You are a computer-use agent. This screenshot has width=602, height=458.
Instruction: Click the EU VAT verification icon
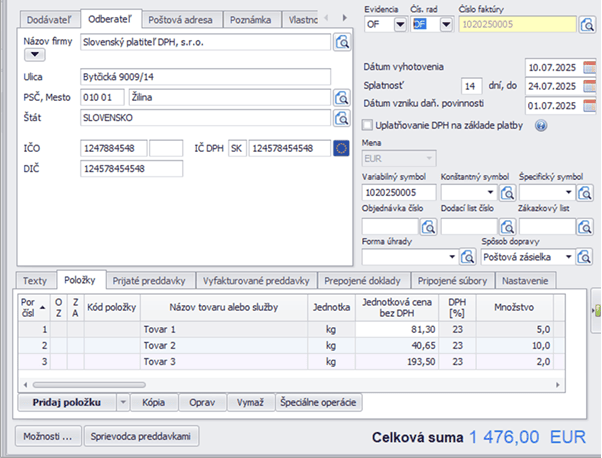click(342, 148)
